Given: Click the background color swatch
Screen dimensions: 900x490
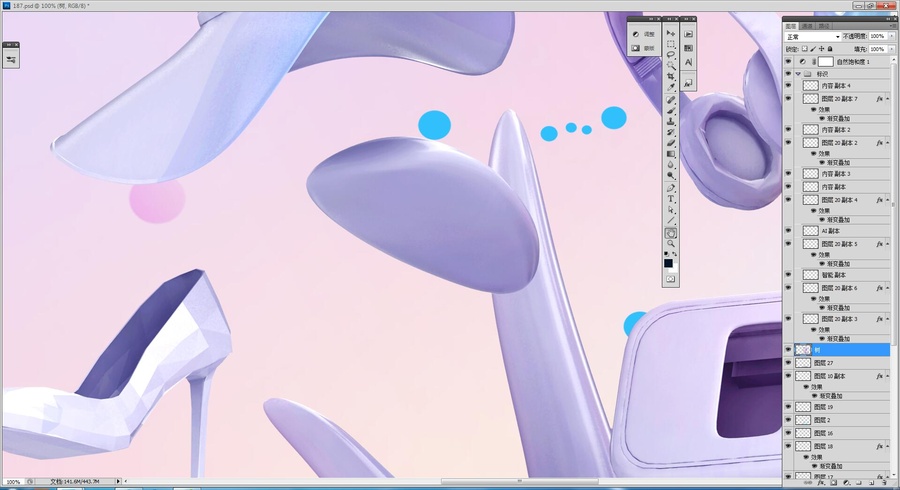Looking at the screenshot, I should (675, 268).
